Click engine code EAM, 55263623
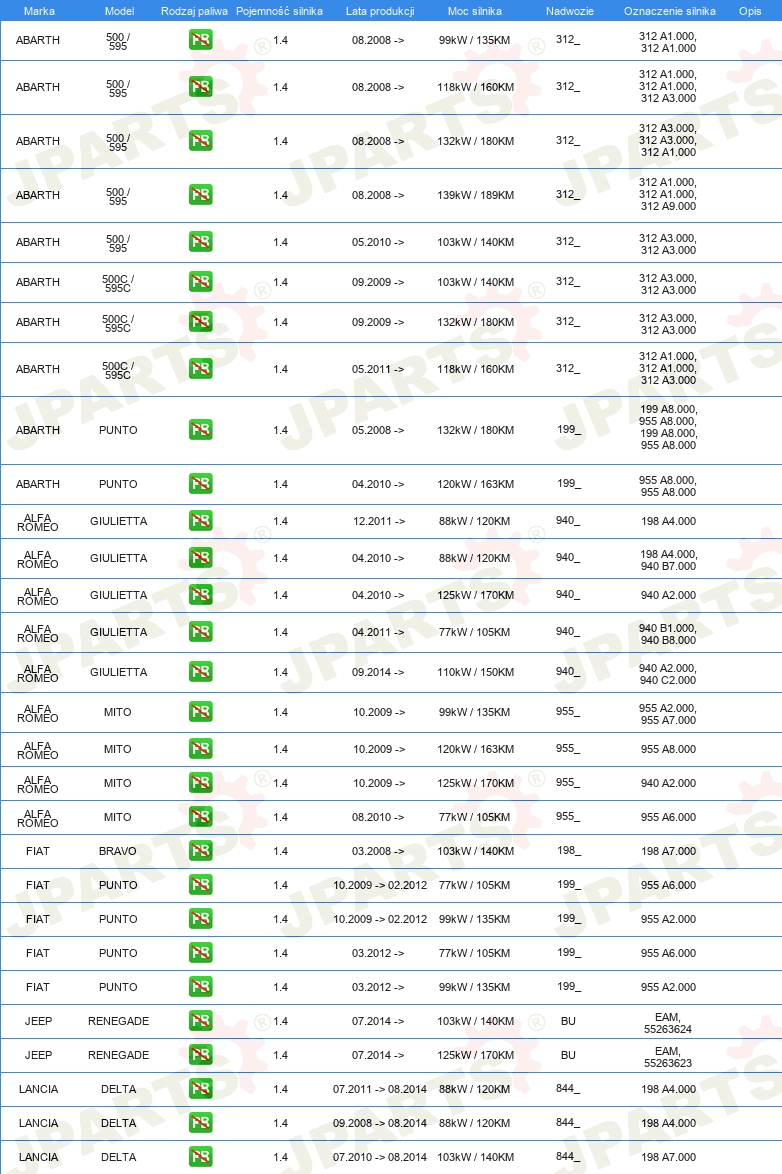 coord(668,1057)
